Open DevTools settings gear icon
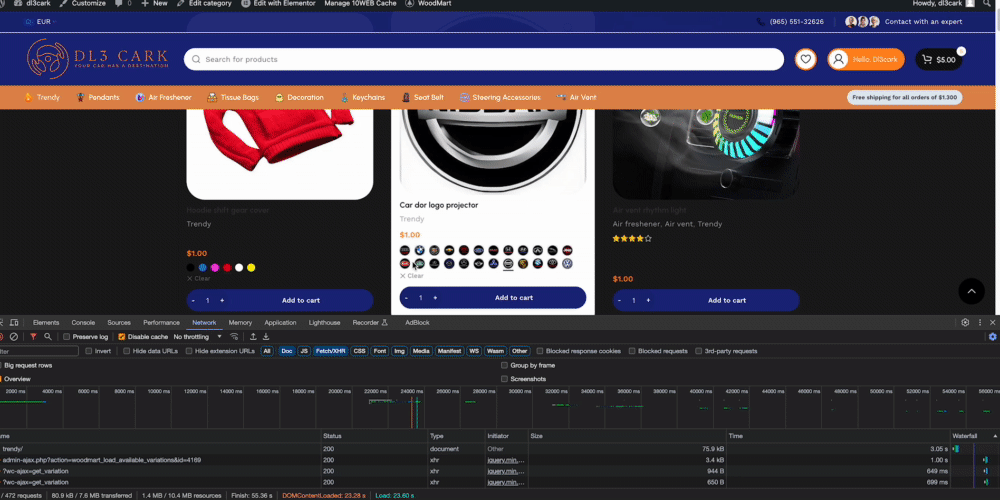Viewport: 1000px width, 500px height. 965,323
